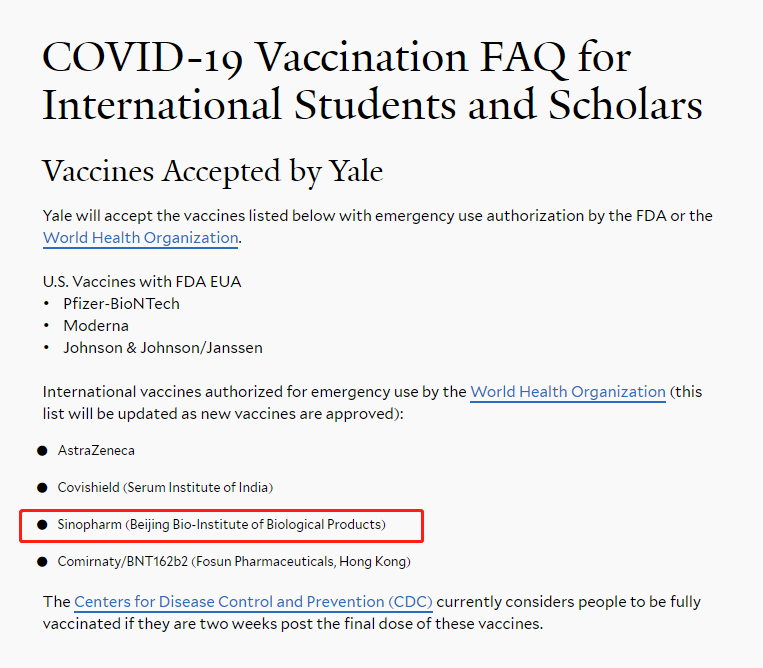This screenshot has height=668, width=763.
Task: Click the bullet dot beside AstraZeneca
Action: (x=42, y=451)
